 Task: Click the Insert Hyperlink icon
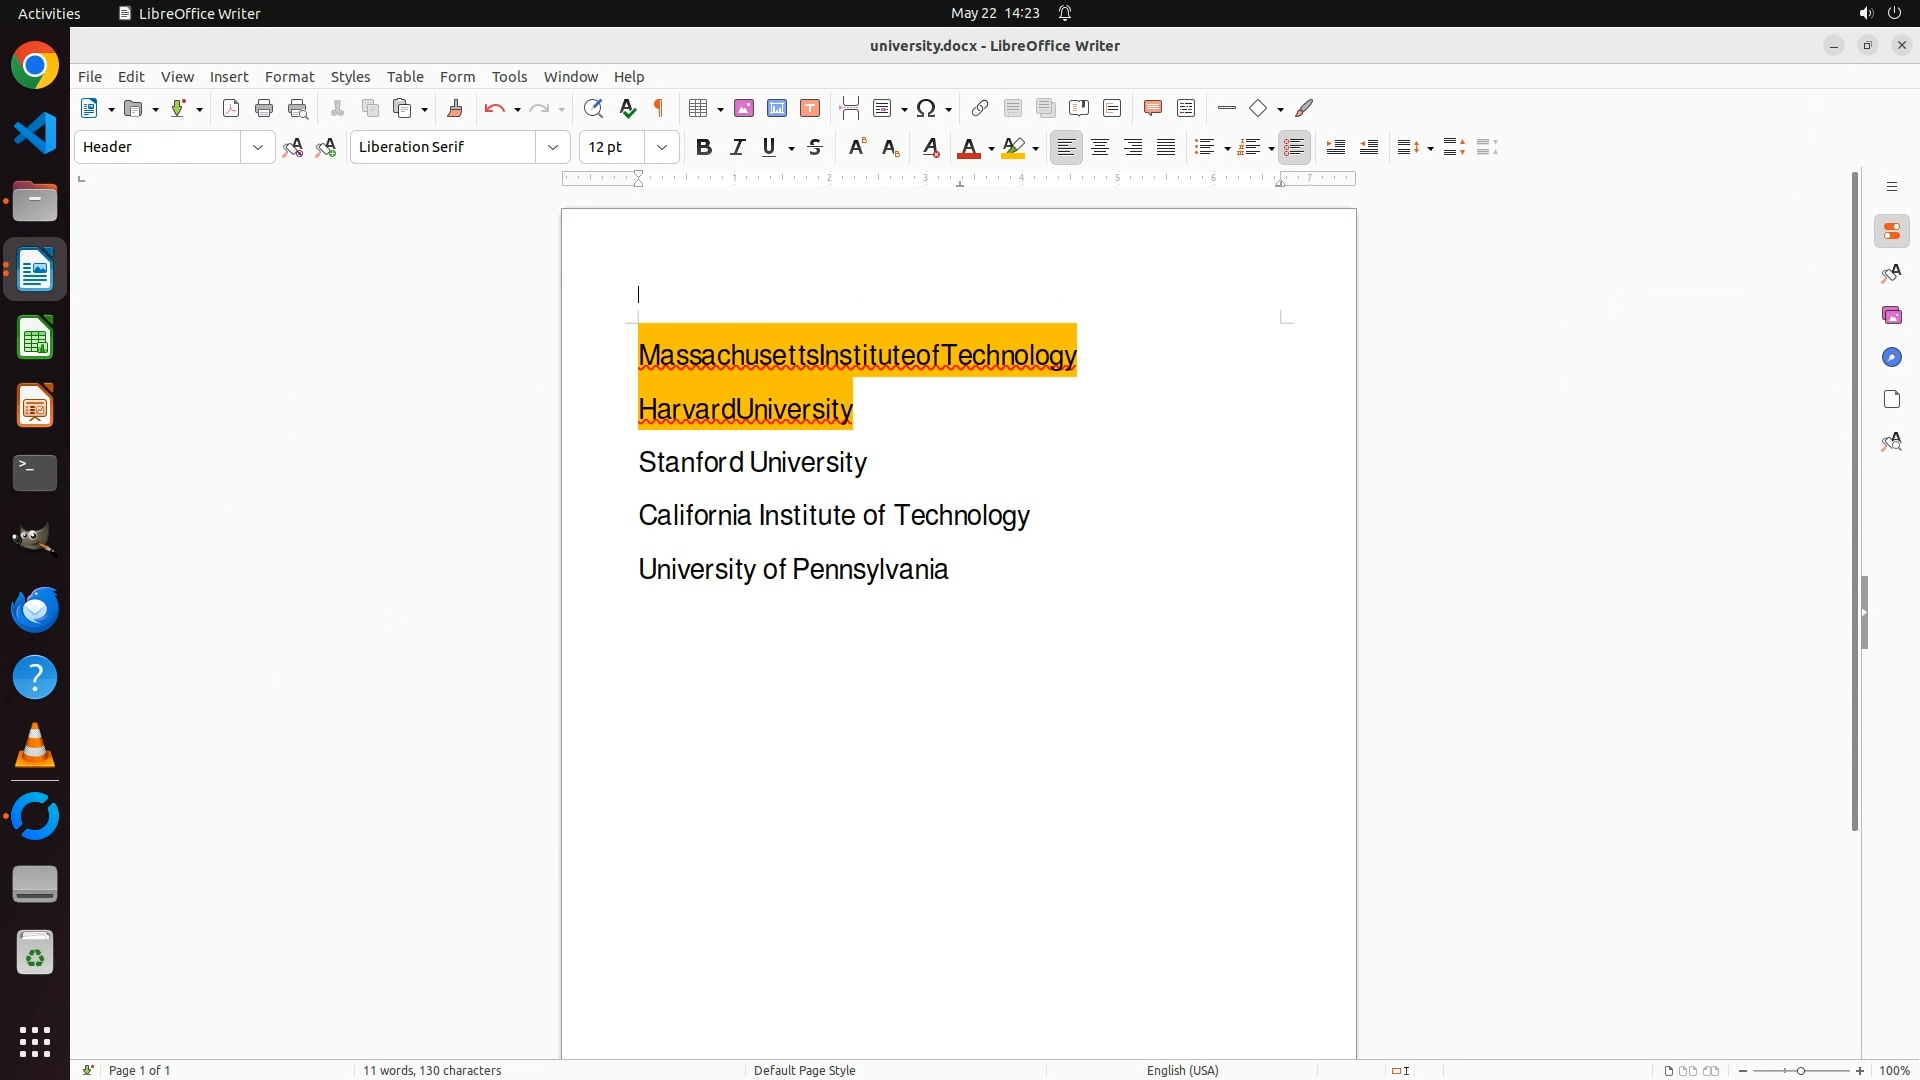pyautogui.click(x=980, y=109)
